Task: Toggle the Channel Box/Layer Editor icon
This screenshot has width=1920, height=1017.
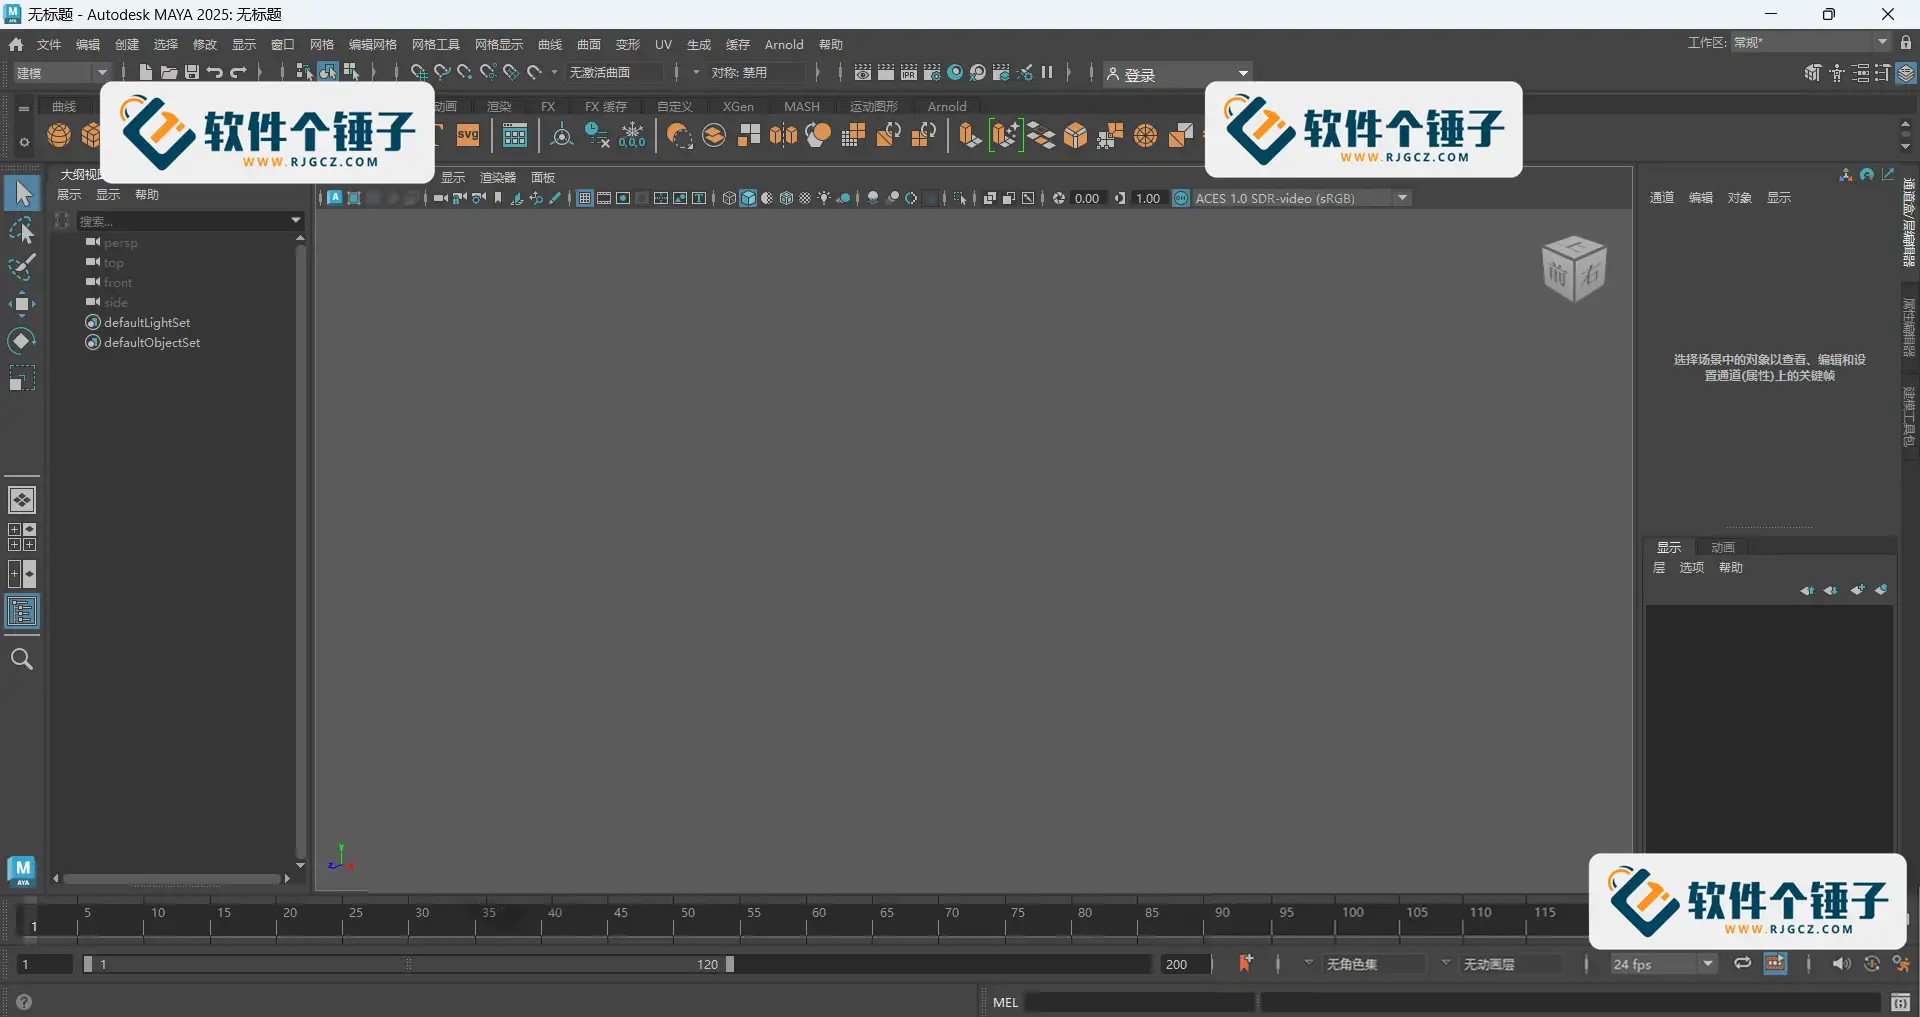Action: point(1907,73)
